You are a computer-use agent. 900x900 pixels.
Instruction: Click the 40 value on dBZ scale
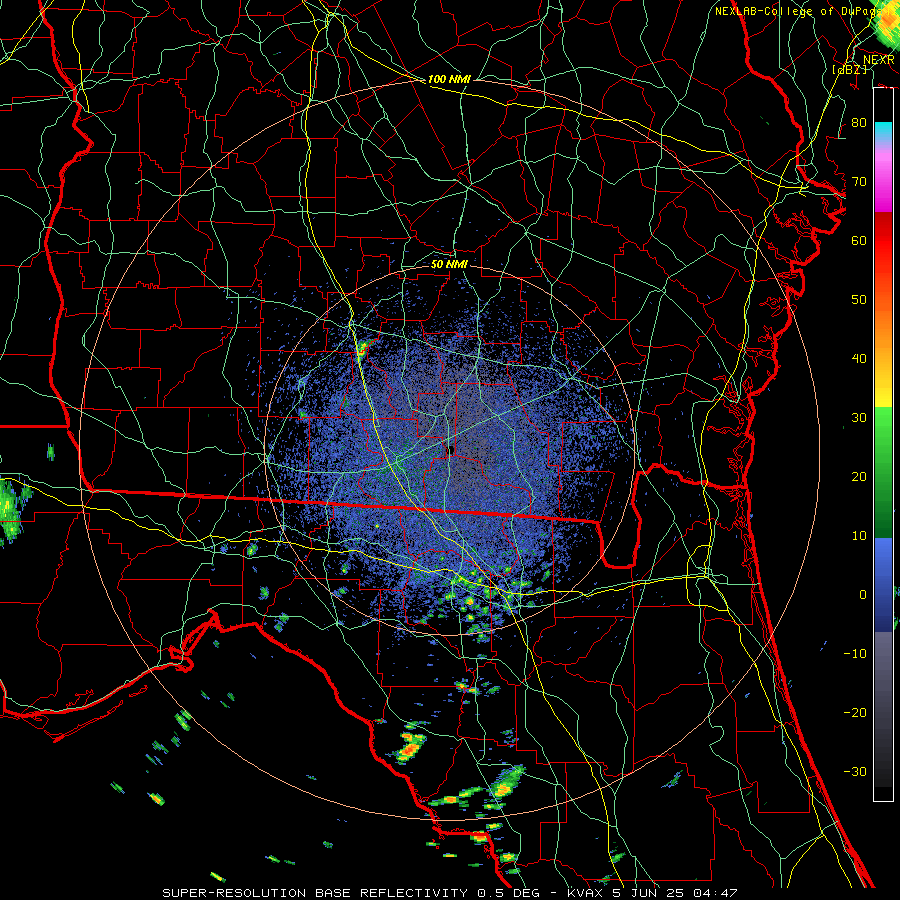tap(859, 359)
